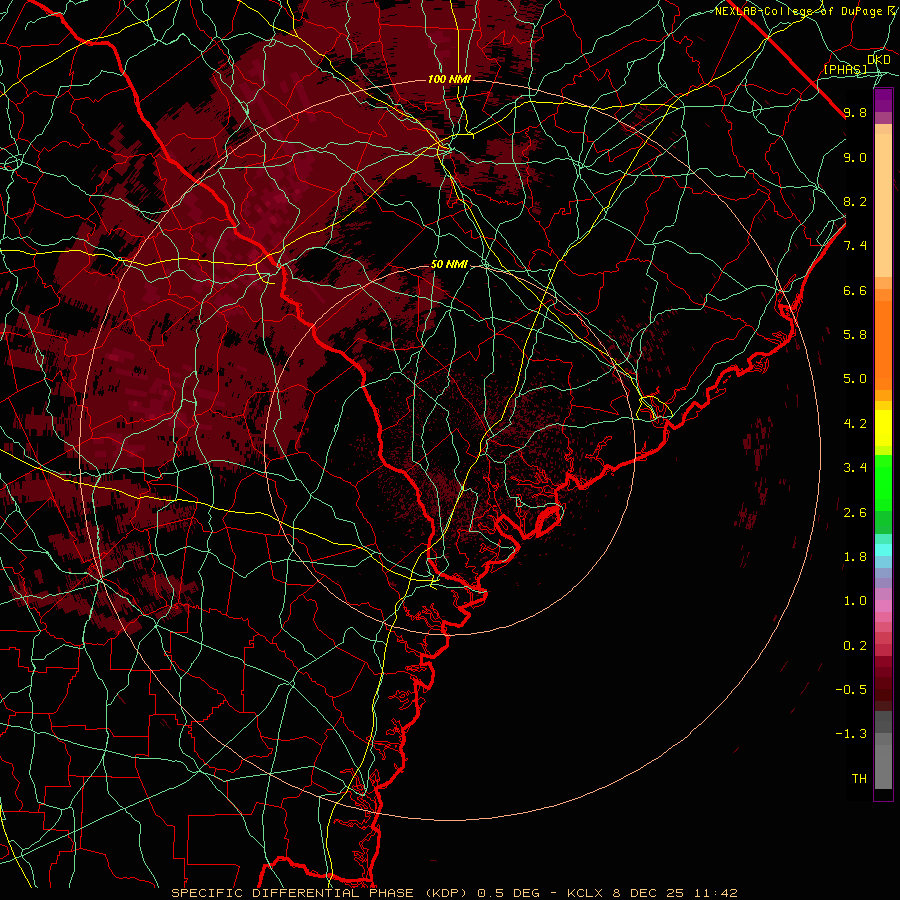Click the -1.3 value on the color scale
Image resolution: width=900 pixels, height=900 pixels.
[851, 734]
